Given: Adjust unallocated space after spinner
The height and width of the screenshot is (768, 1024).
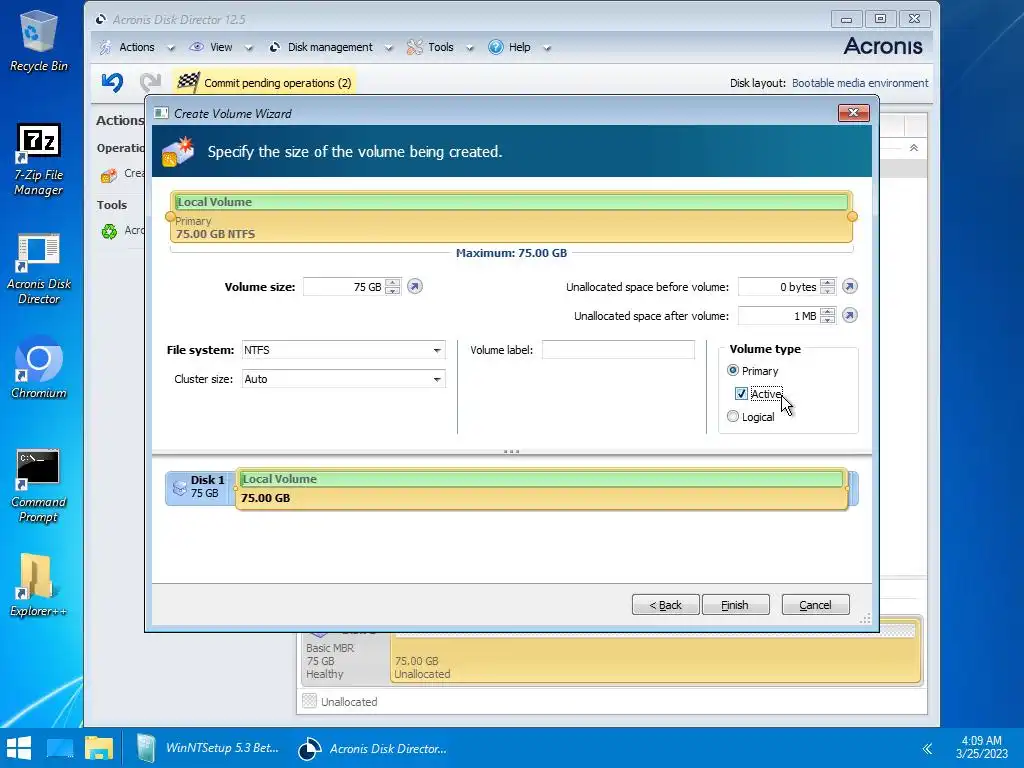Looking at the screenshot, I should pyautogui.click(x=827, y=315).
